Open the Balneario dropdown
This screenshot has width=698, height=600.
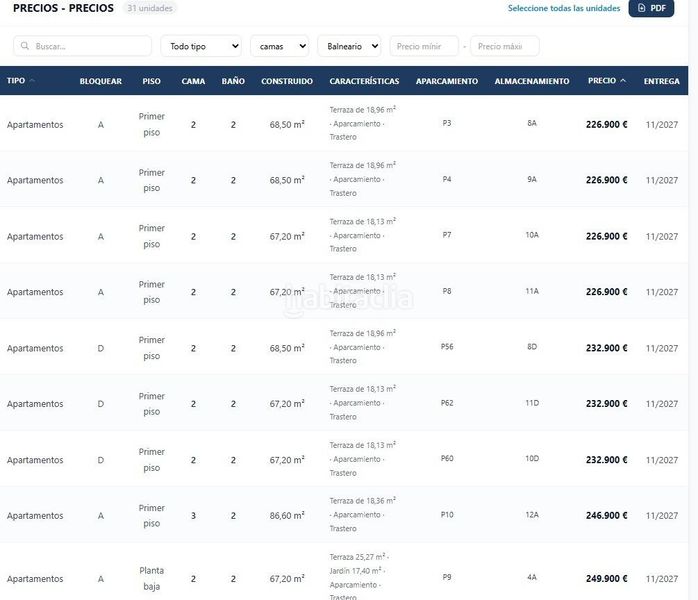click(349, 46)
